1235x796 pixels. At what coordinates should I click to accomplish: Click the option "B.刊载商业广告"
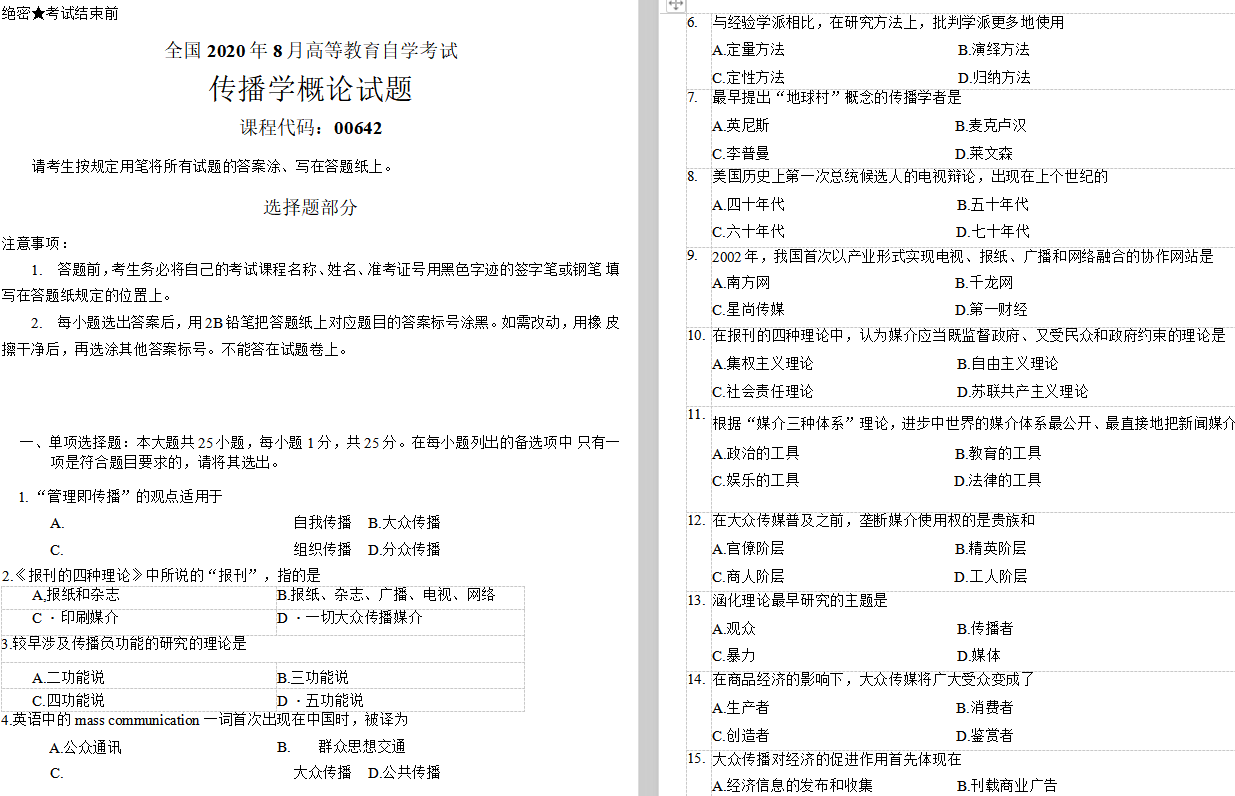pos(1007,786)
